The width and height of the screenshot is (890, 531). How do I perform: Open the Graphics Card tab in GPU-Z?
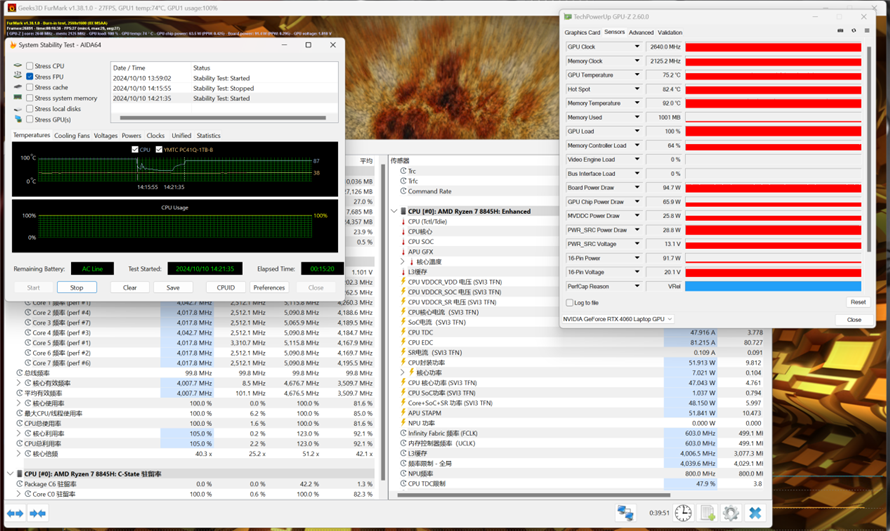[582, 32]
